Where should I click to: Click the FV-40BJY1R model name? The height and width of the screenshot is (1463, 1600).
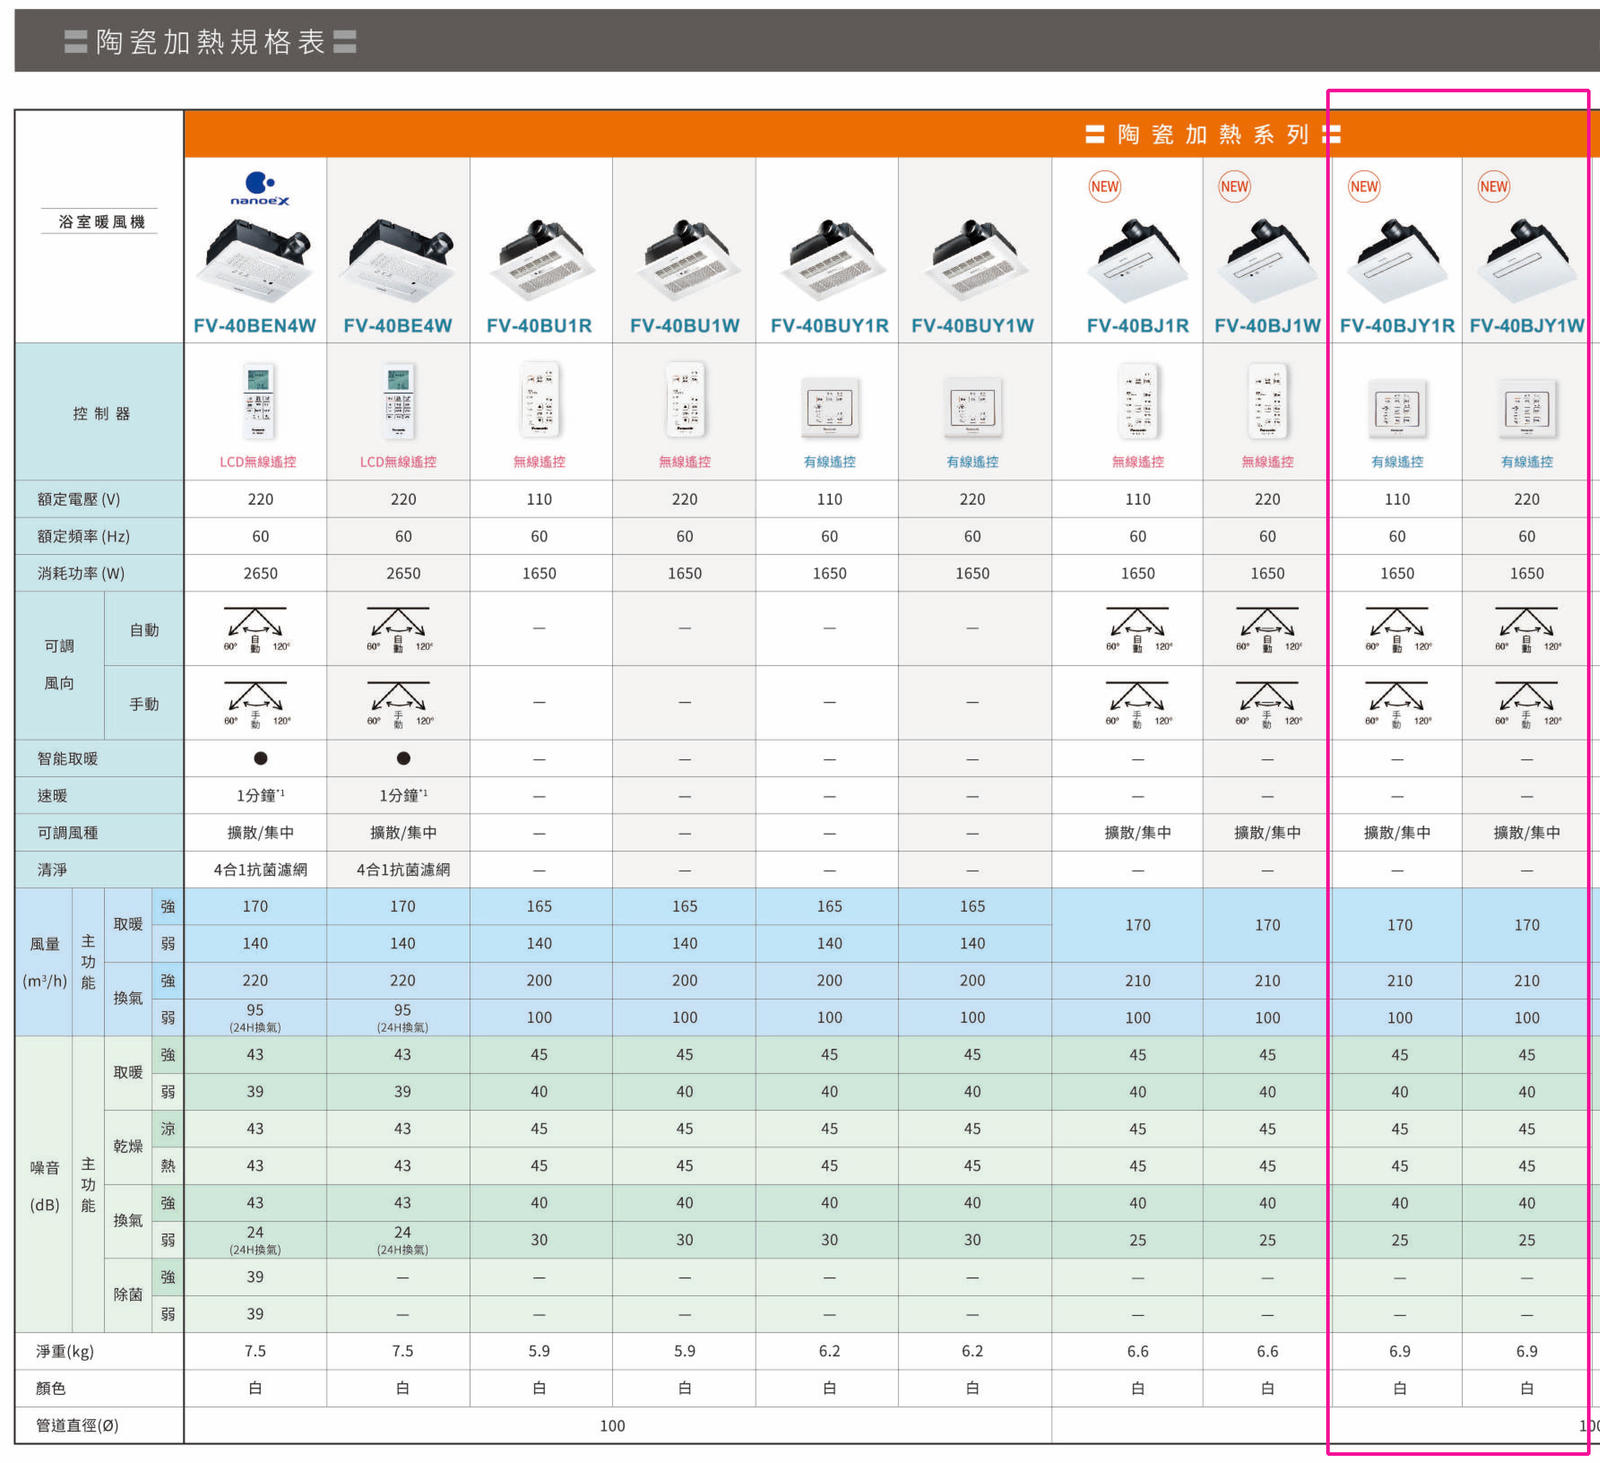coord(1398,326)
